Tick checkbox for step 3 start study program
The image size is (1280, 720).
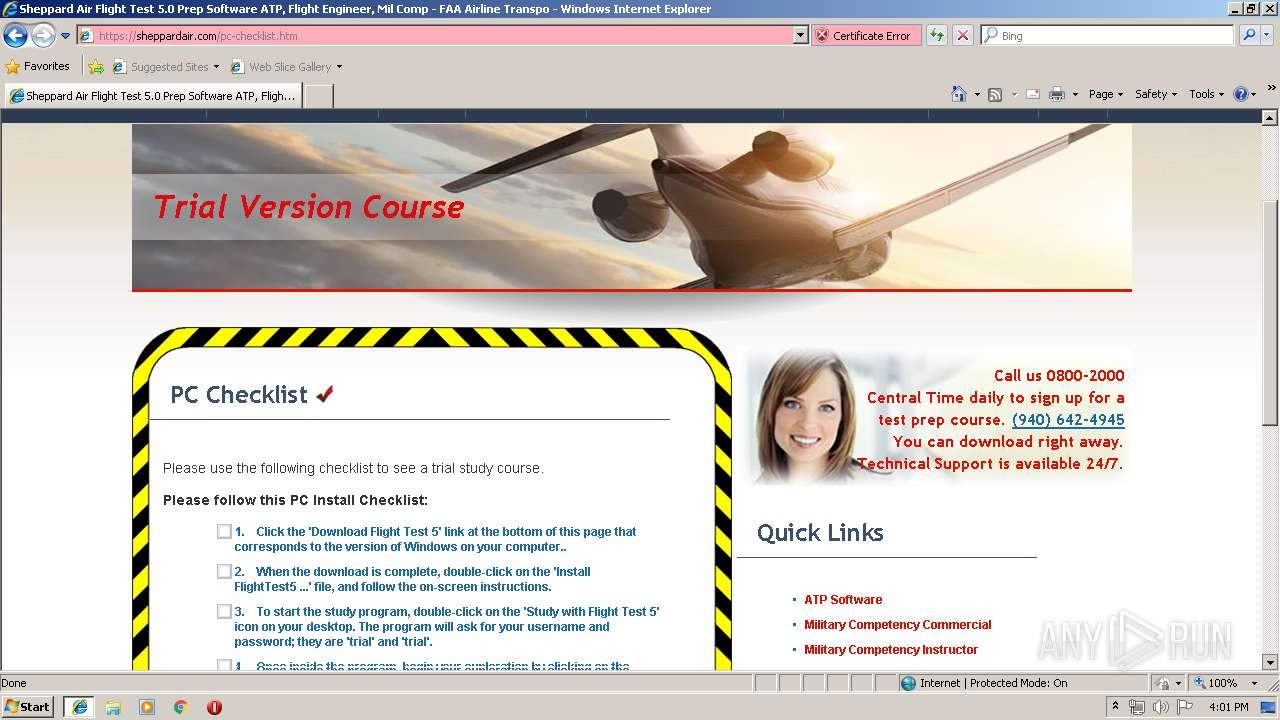[224, 611]
